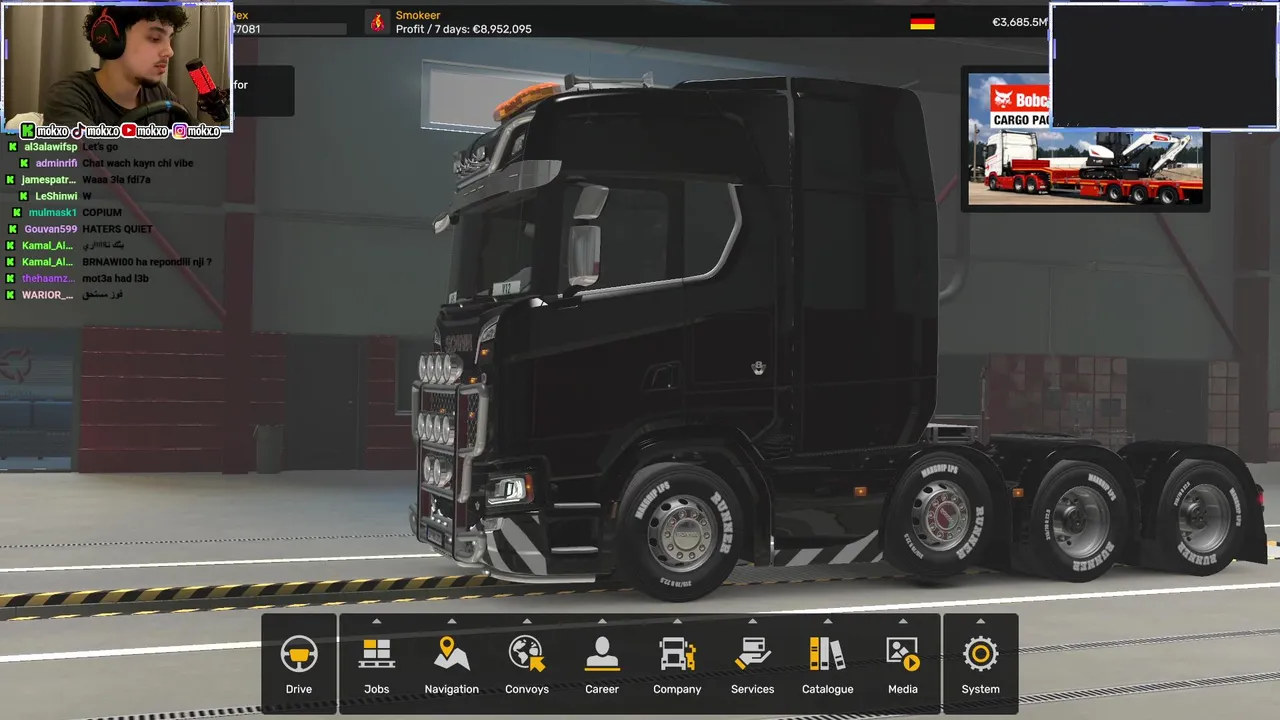
Task: Click the chat username WARIOR_
Action: tap(48, 295)
